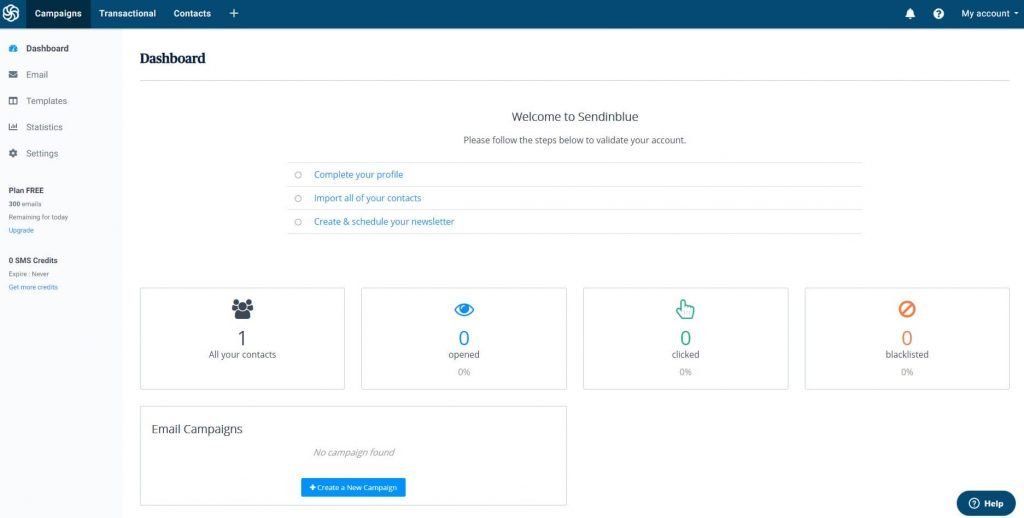The height and width of the screenshot is (518, 1024).
Task: Click the clicked hand pointer icon
Action: (685, 309)
